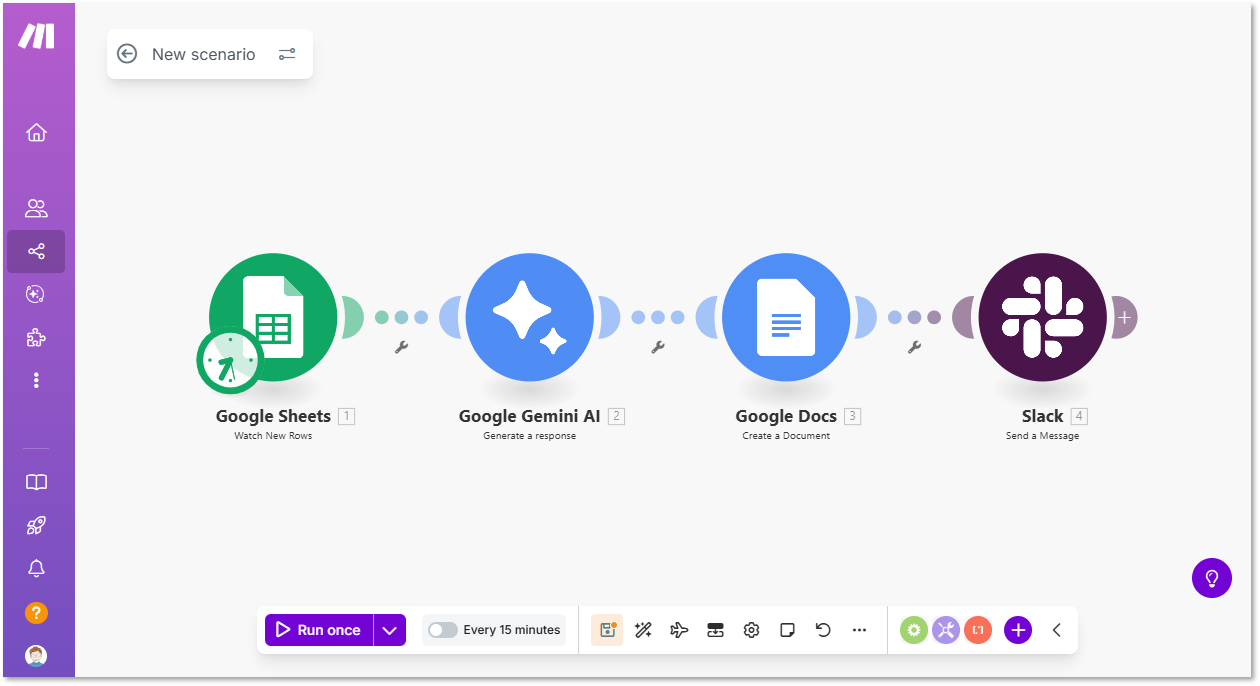Click the Watch New Rows text
The image size is (1260, 686).
pos(273,436)
